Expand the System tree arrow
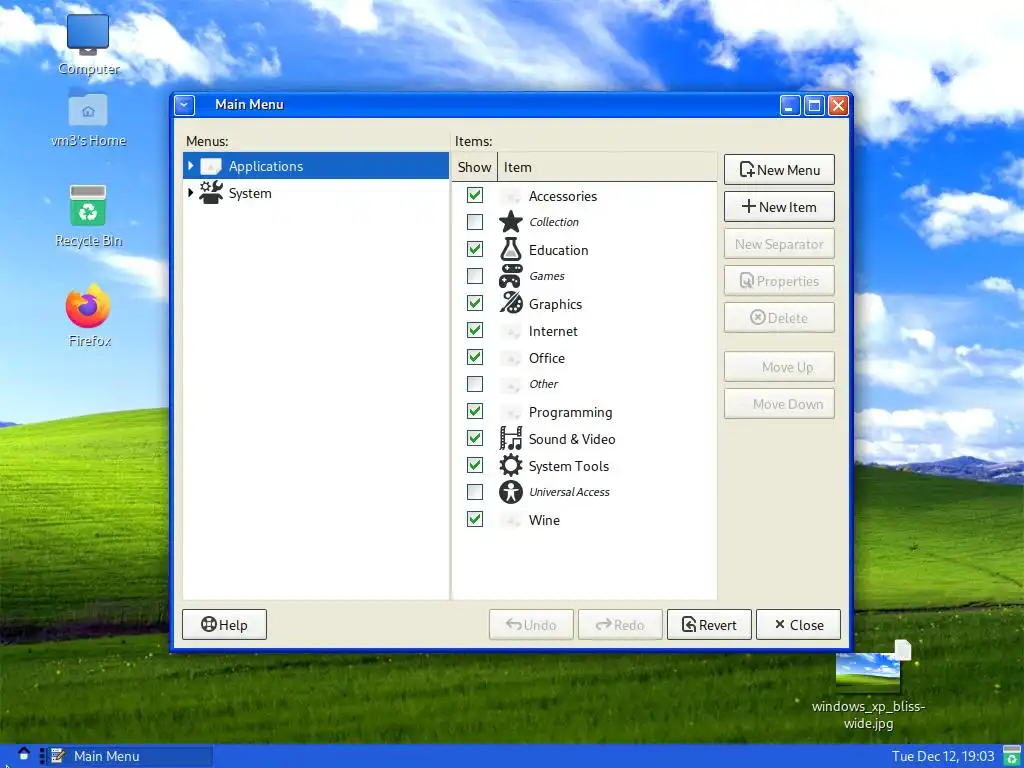The image size is (1024, 768). point(191,193)
